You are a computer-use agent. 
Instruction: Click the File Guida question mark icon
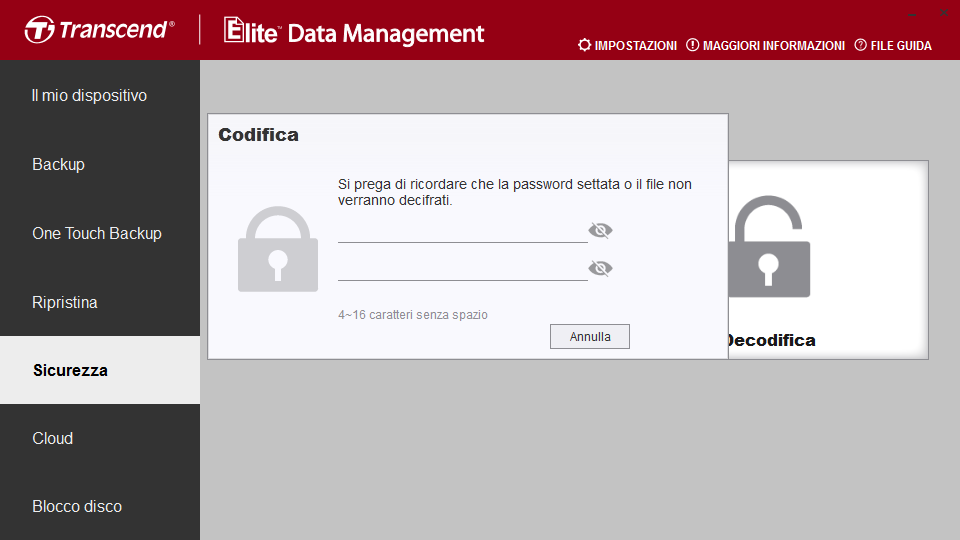pos(860,45)
